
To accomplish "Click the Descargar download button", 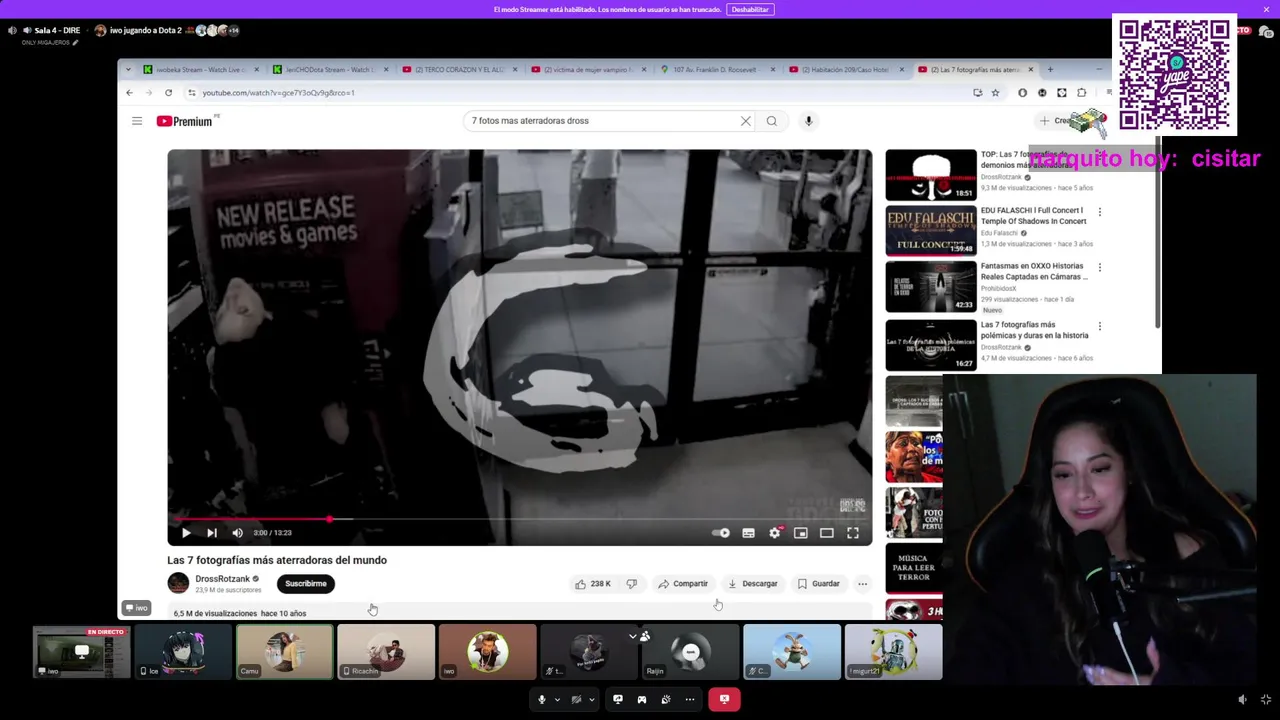I will tap(752, 584).
